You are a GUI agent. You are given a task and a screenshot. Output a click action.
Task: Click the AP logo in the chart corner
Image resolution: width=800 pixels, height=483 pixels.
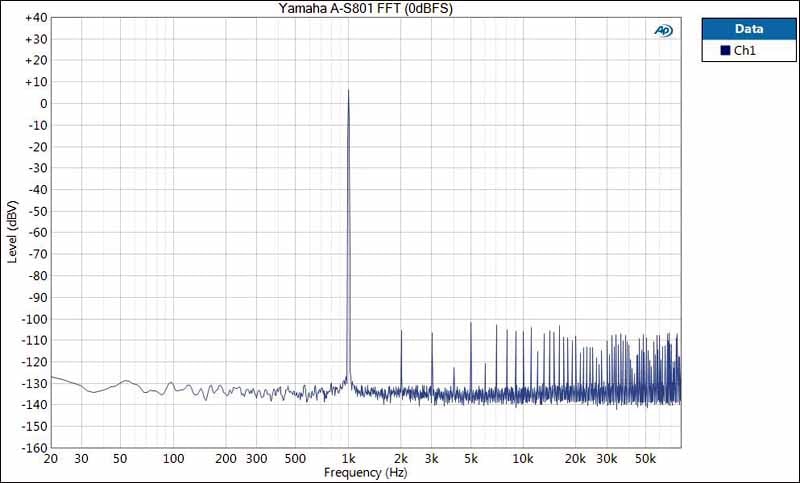point(663,31)
